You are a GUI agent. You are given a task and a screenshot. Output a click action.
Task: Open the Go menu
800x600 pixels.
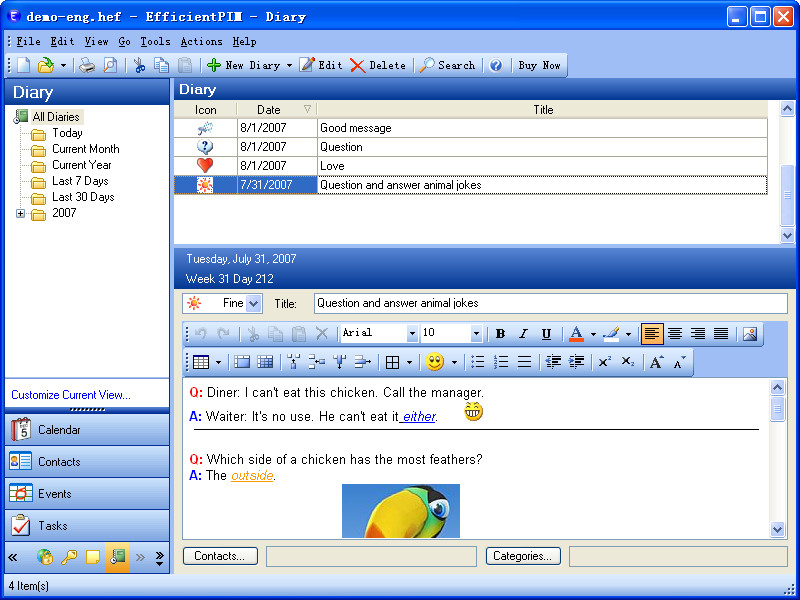(x=124, y=41)
